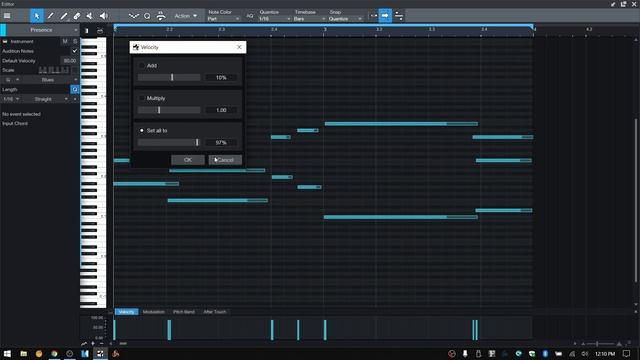Select the Line draw tool
Screen dimensions: 640x360
tap(64, 16)
